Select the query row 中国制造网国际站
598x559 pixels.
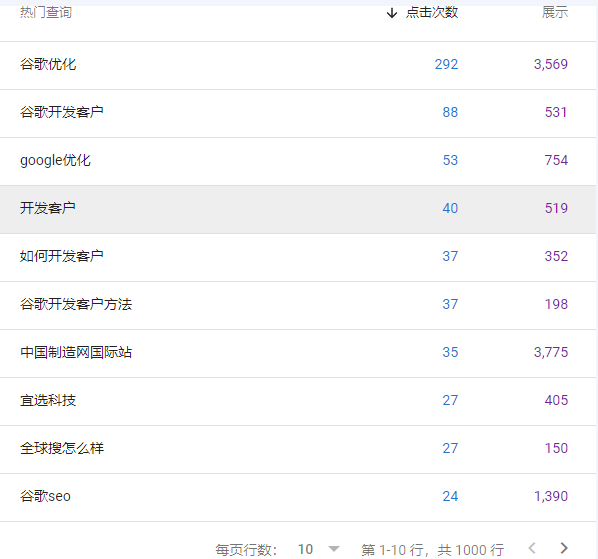click(298, 354)
